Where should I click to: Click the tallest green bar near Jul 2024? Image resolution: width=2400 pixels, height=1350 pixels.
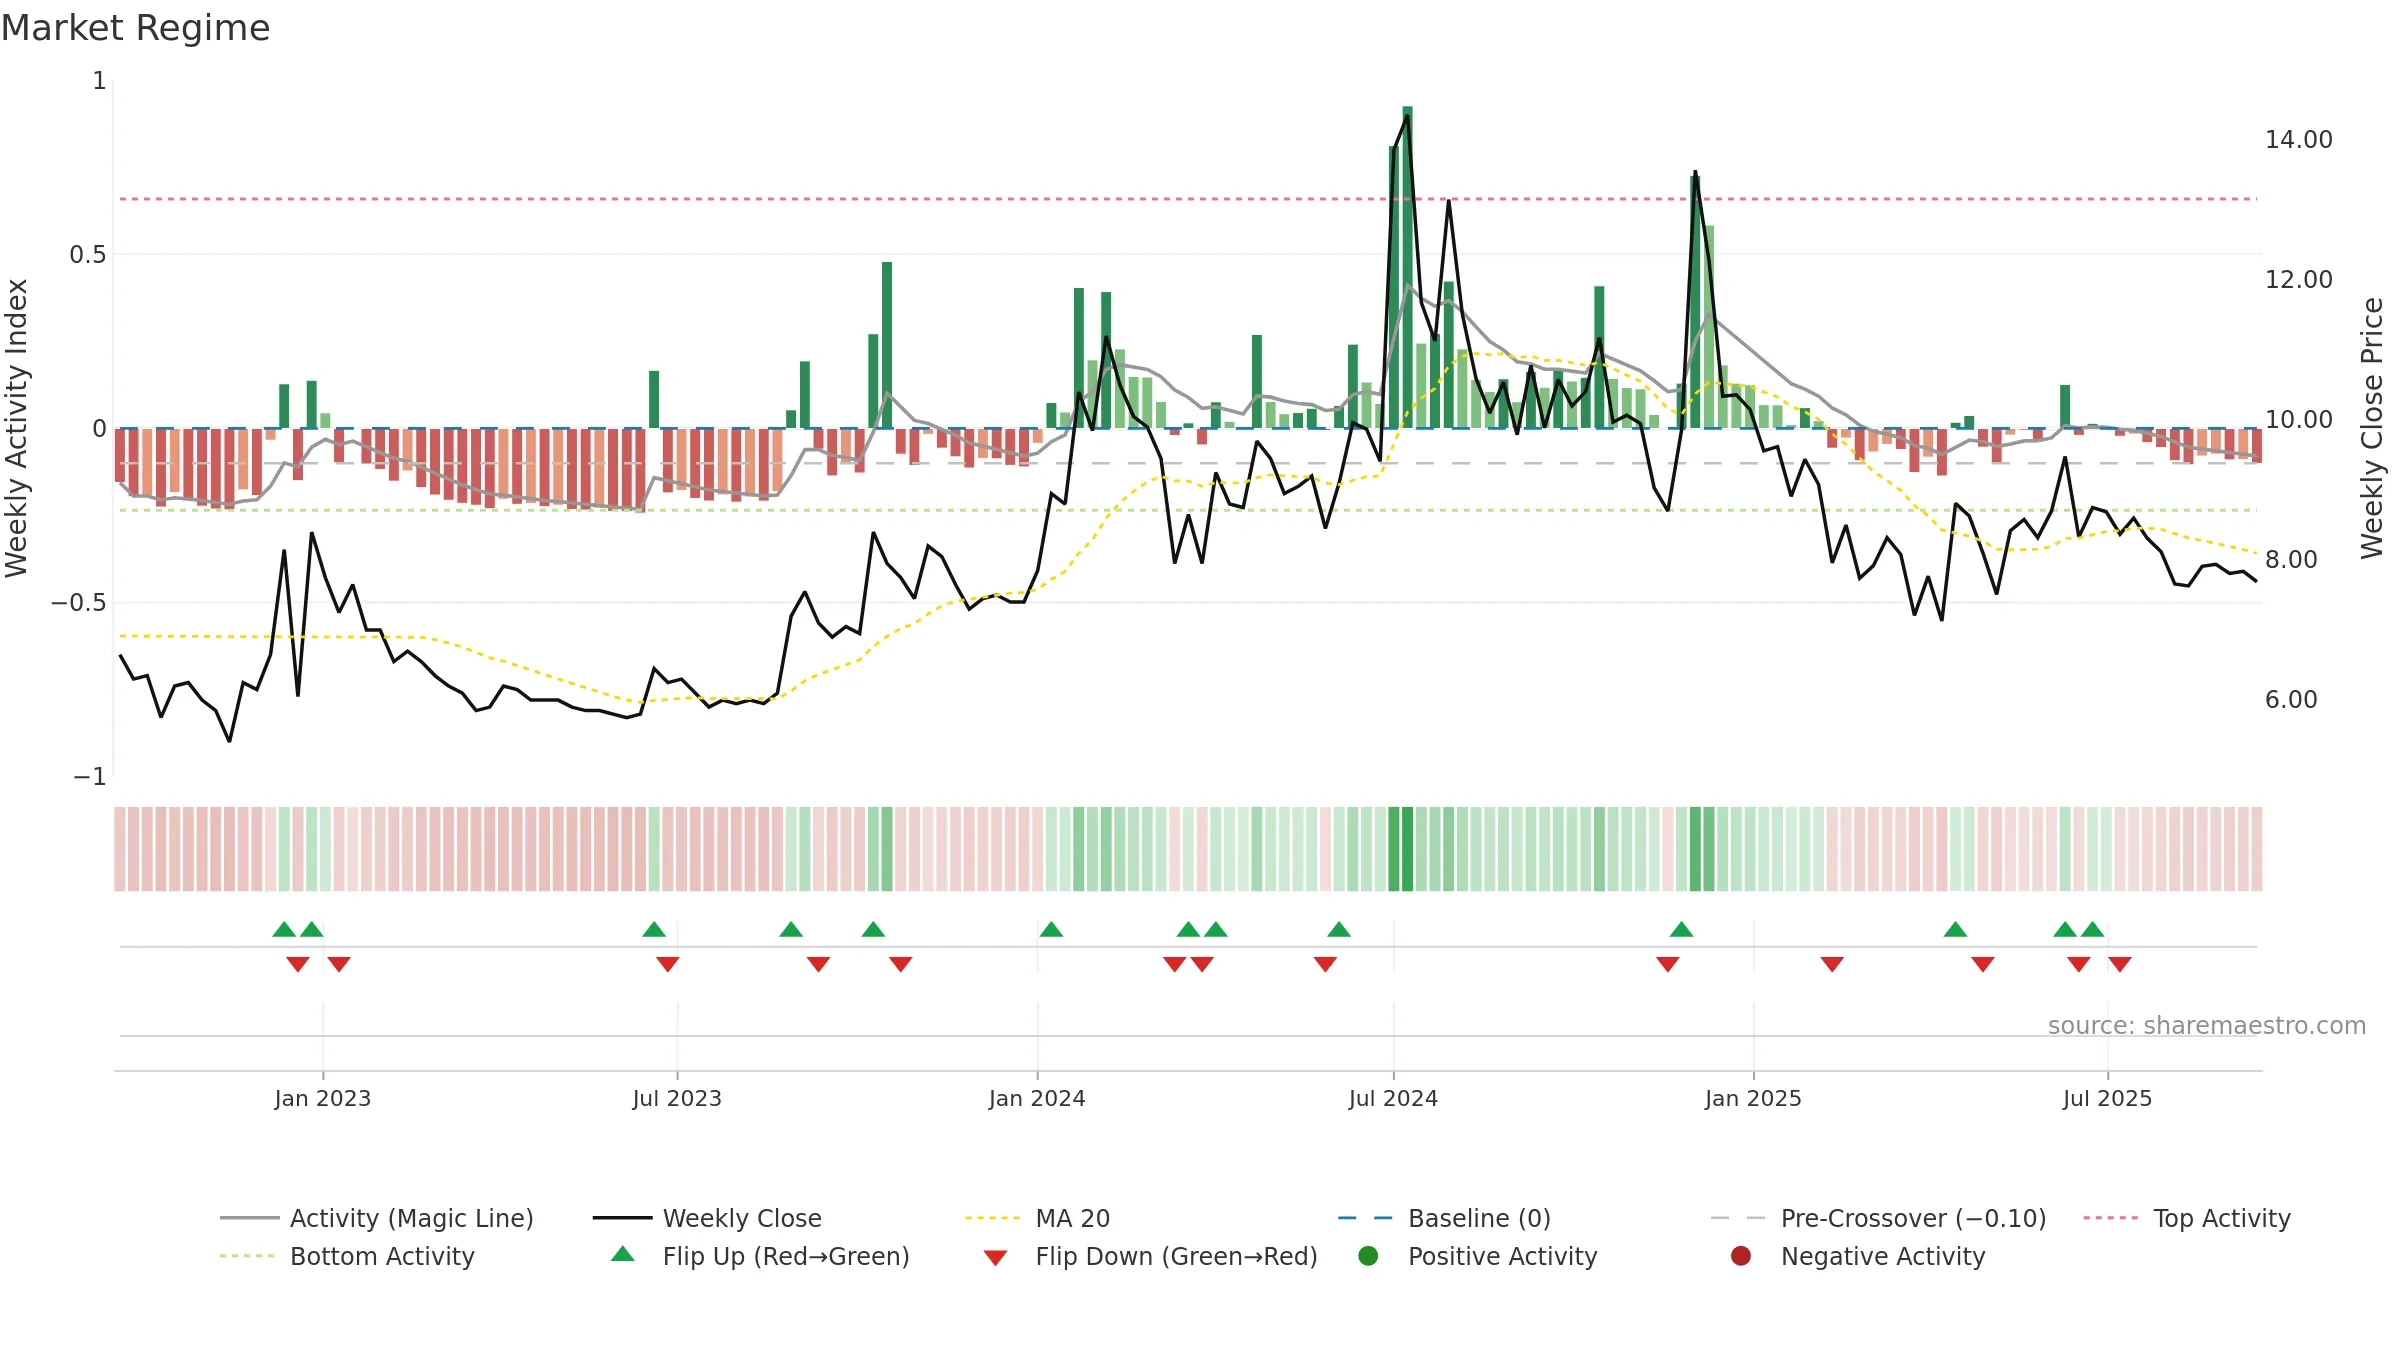click(x=1407, y=267)
